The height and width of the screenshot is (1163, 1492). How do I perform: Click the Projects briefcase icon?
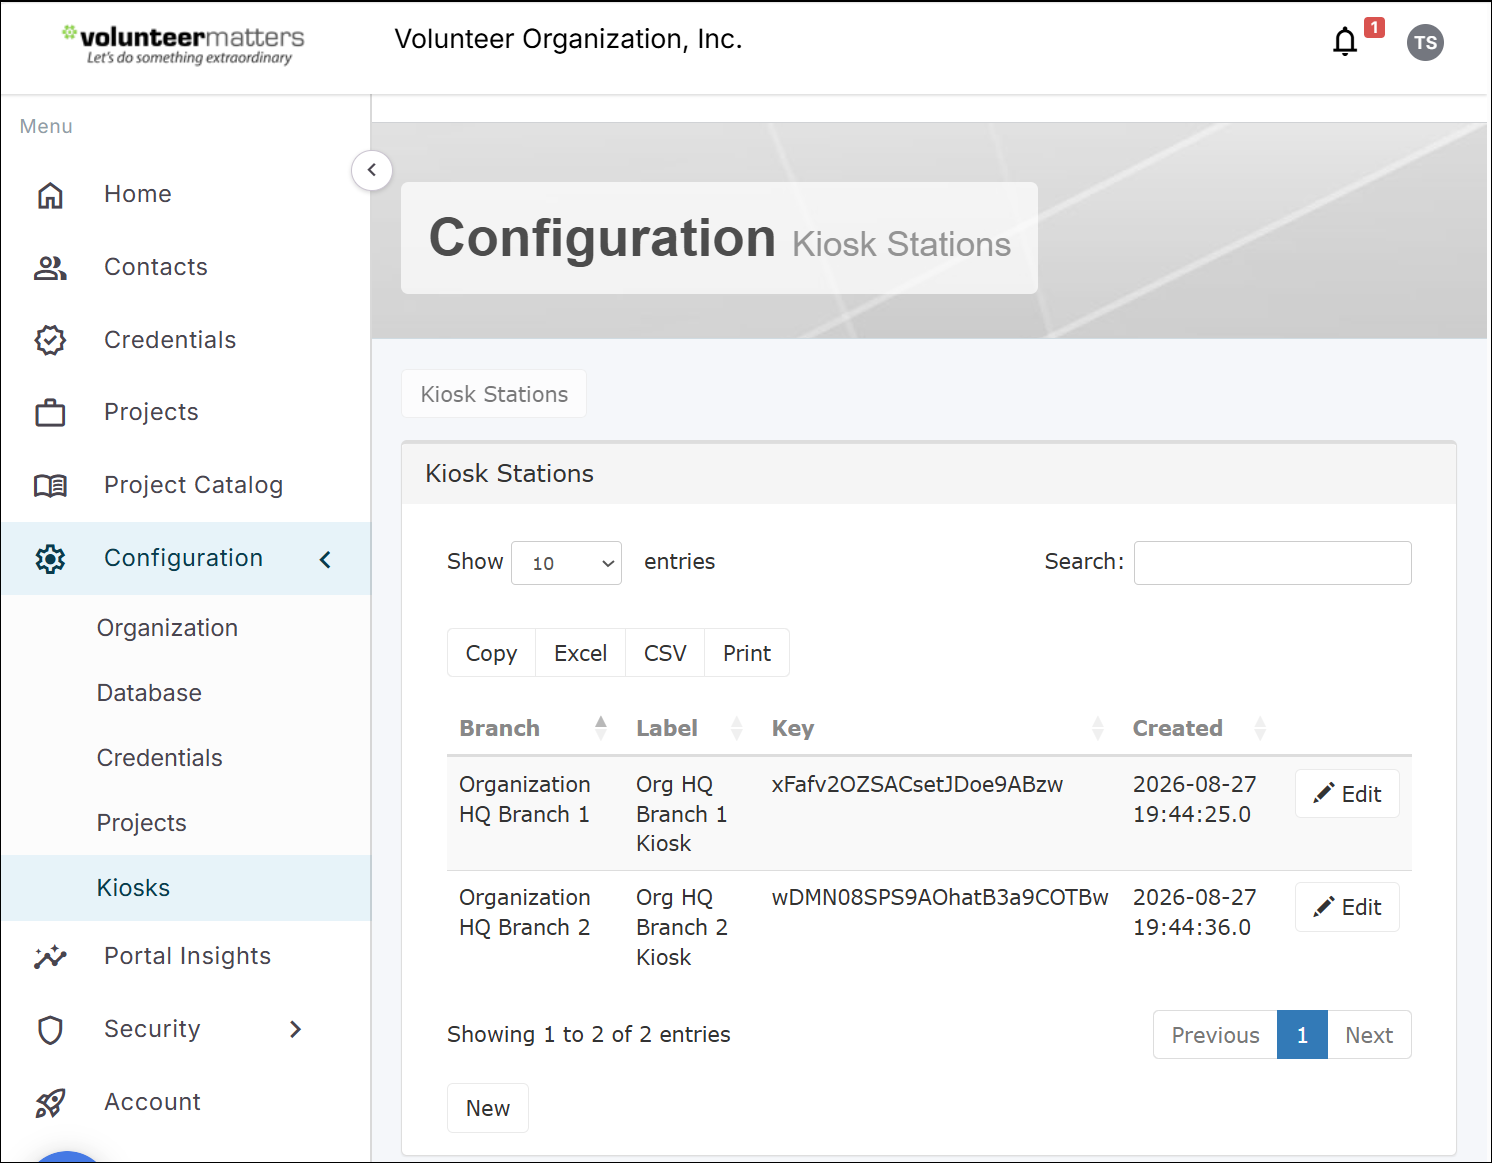coord(50,413)
